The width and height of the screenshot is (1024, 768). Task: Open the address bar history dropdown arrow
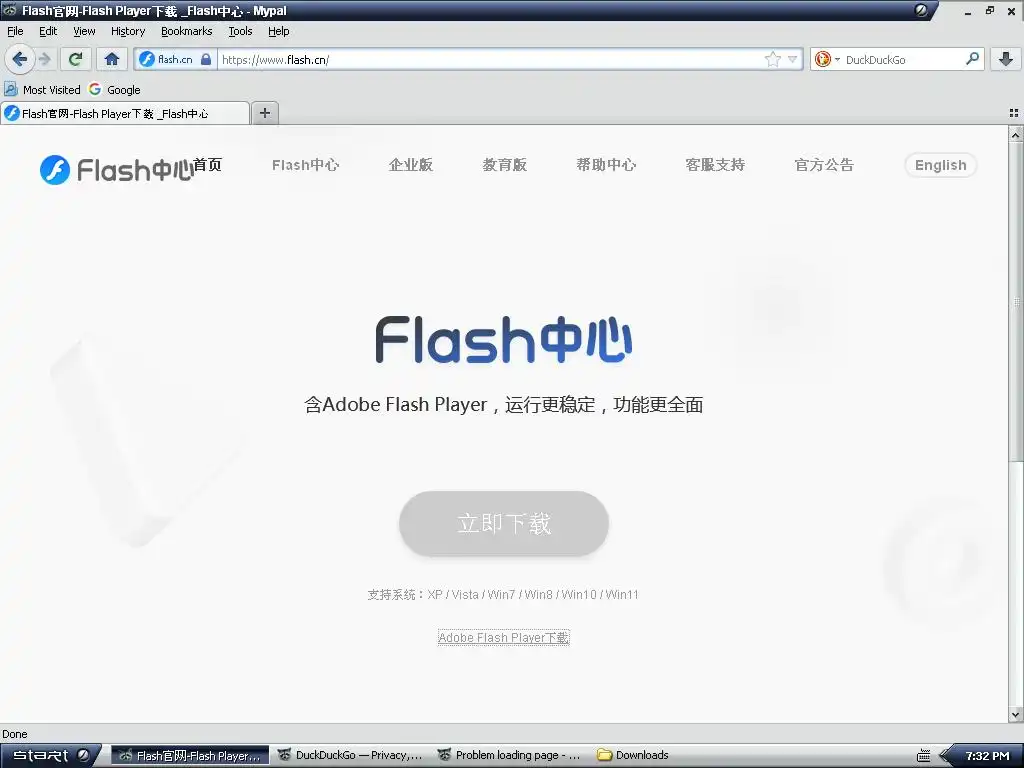pos(793,59)
